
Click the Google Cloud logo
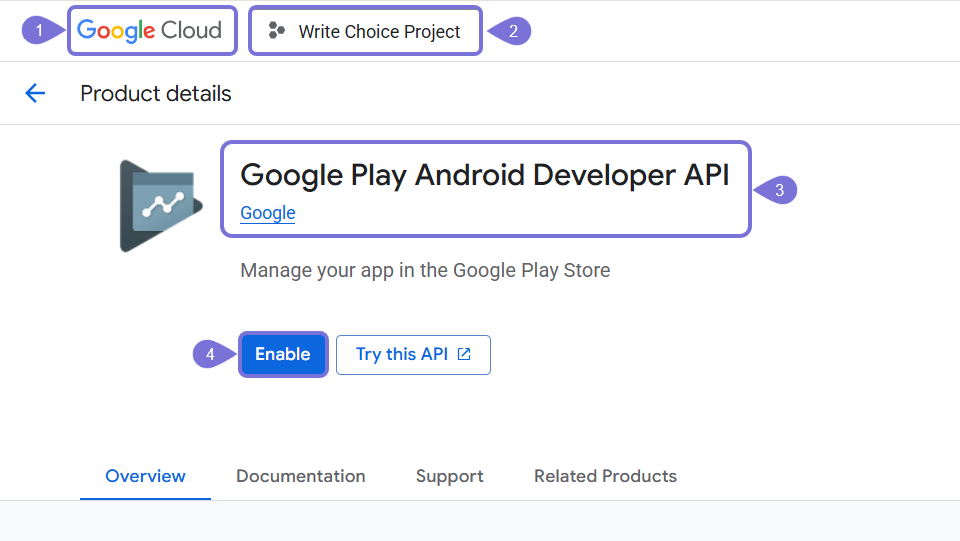(x=150, y=31)
